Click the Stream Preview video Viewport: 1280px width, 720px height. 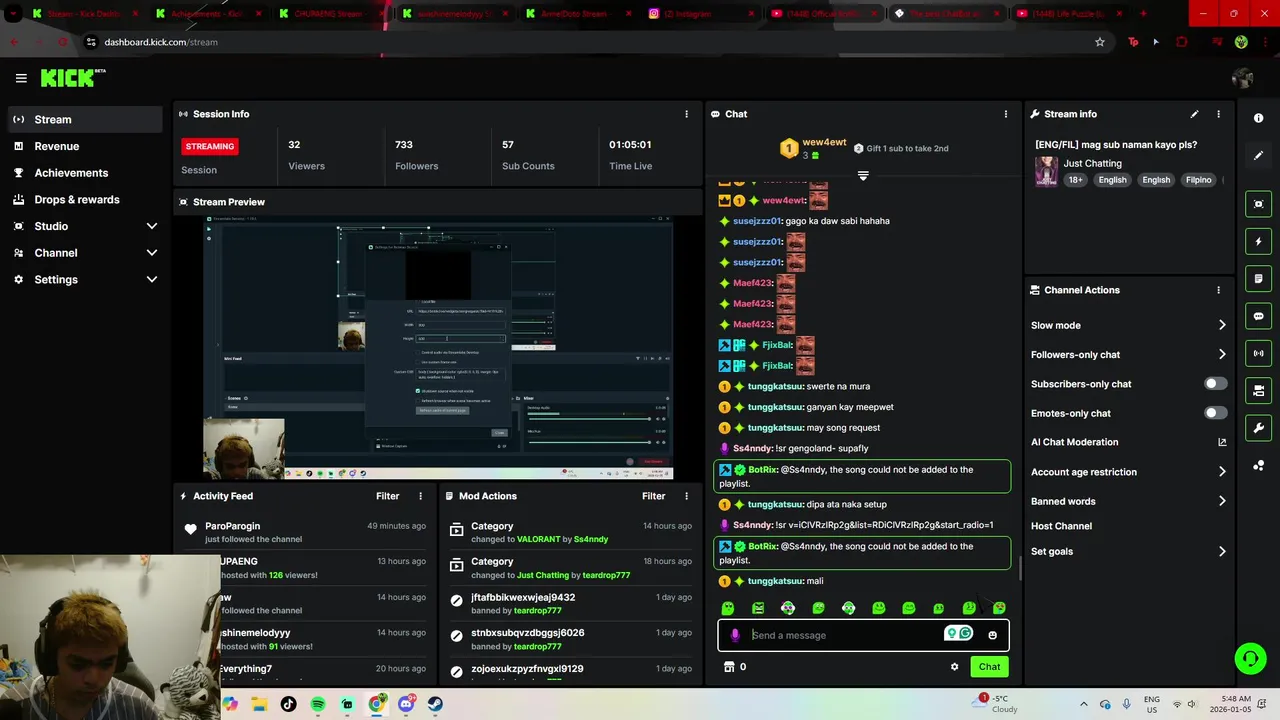438,347
